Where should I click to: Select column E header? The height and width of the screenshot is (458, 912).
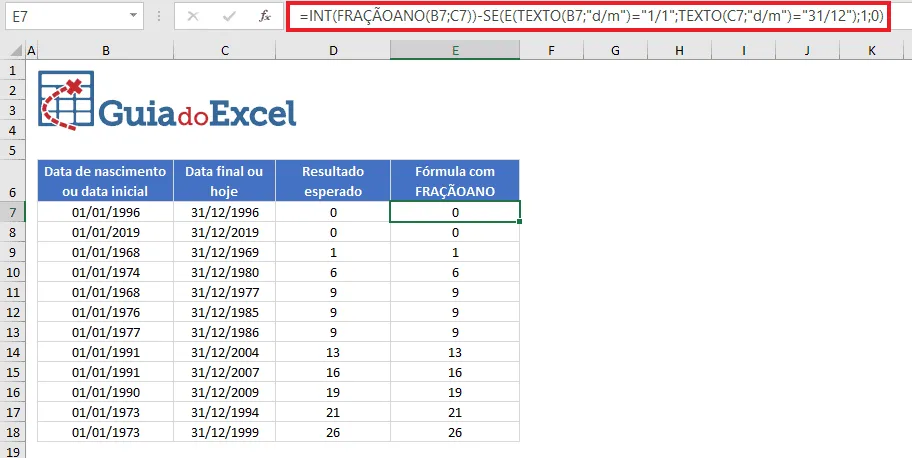tap(455, 51)
